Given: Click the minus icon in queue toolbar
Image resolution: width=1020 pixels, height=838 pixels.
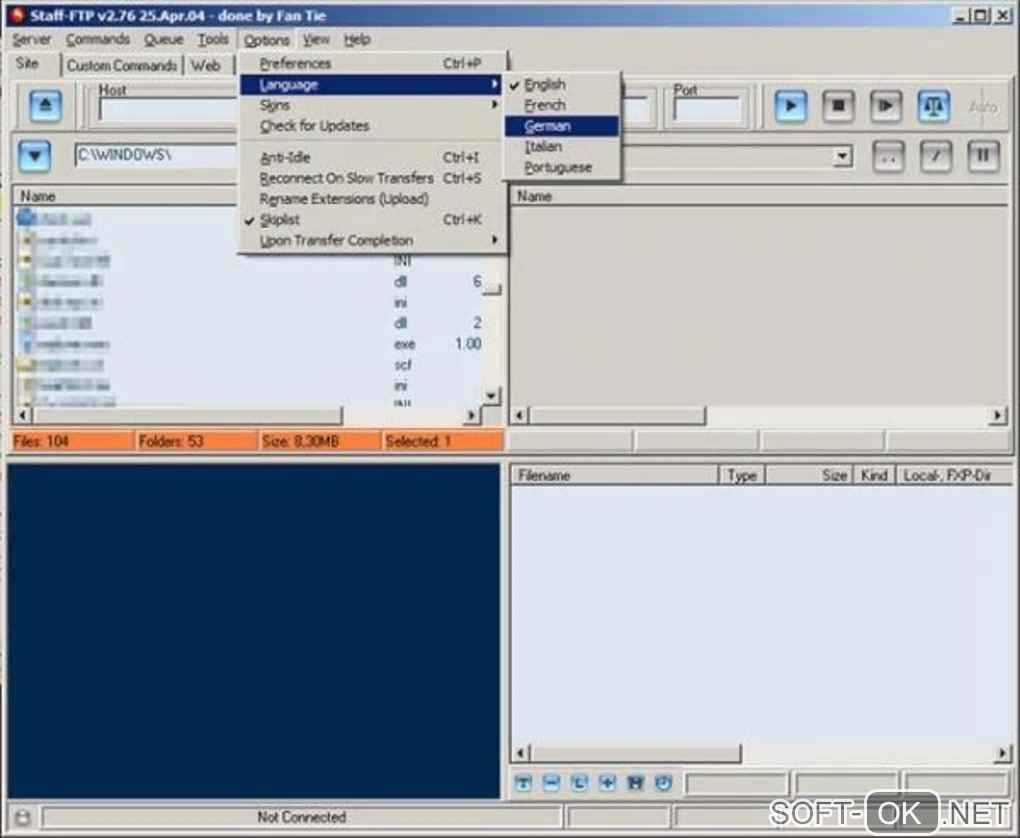Looking at the screenshot, I should 551,783.
